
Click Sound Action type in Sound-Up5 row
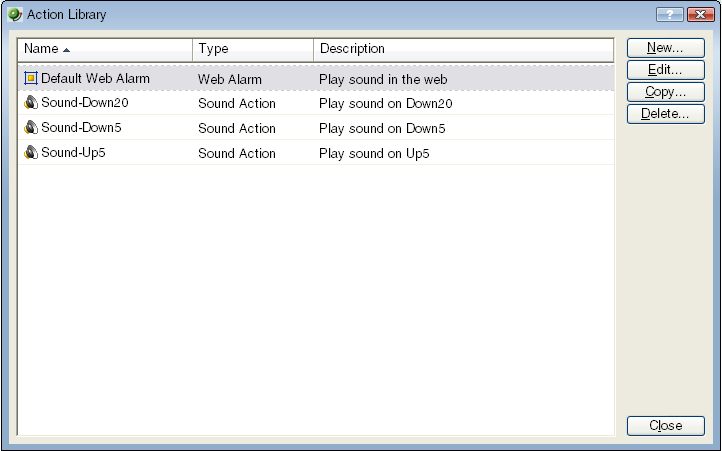pyautogui.click(x=237, y=153)
